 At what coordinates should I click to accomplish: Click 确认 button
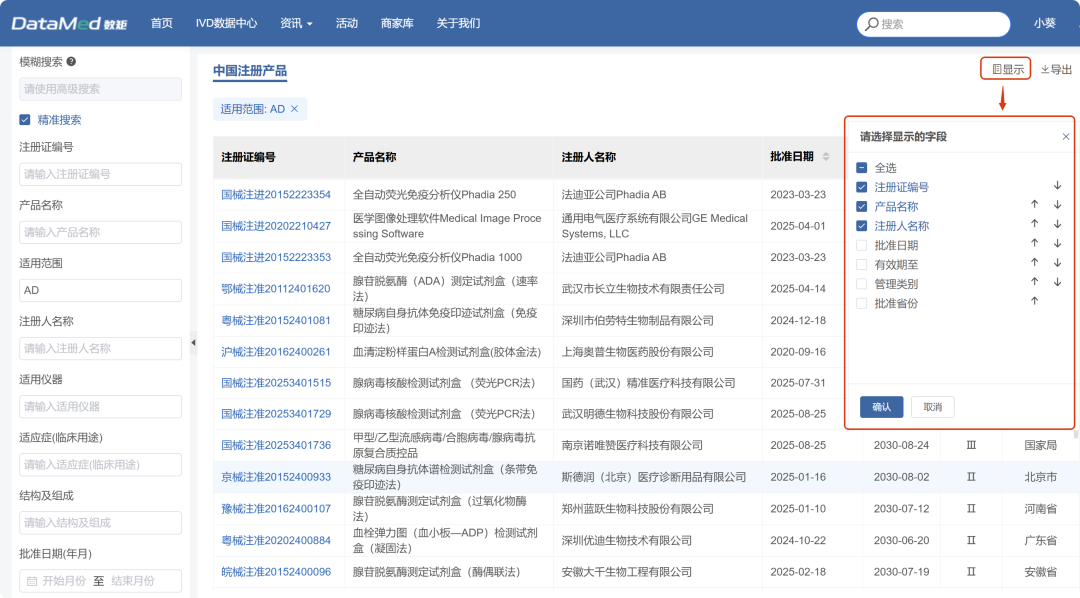(x=881, y=406)
